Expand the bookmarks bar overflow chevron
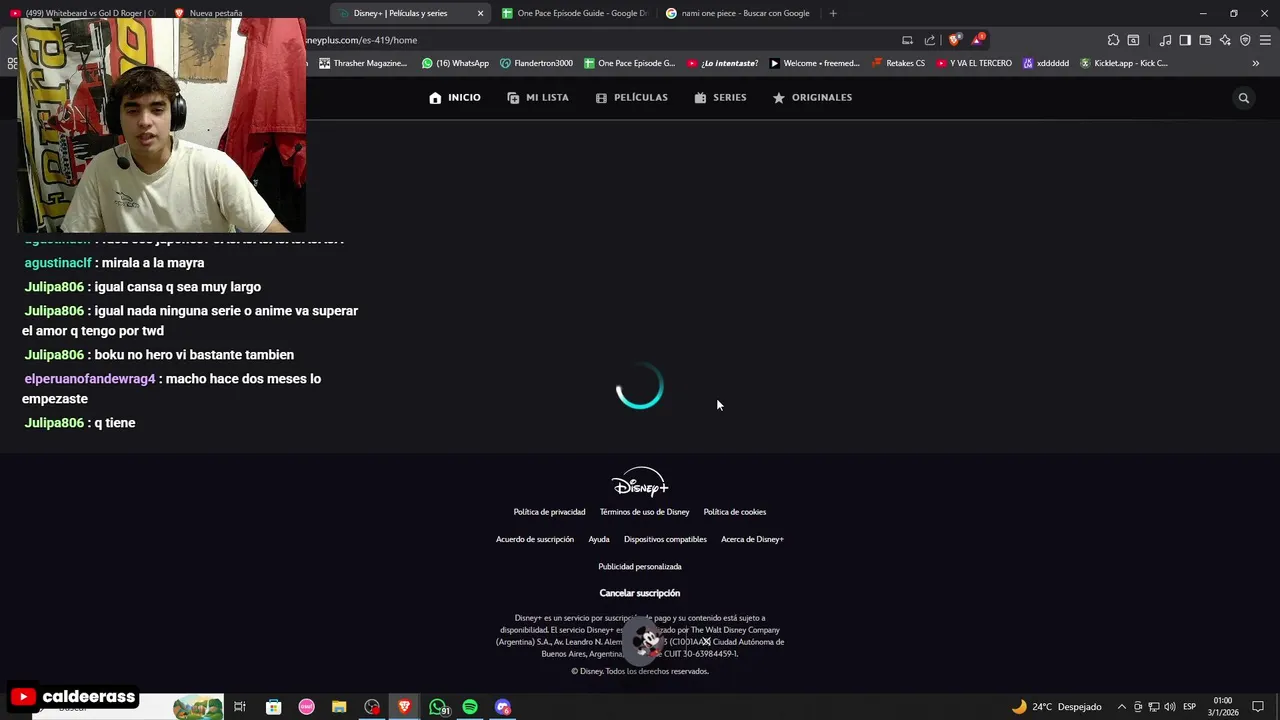This screenshot has height=720, width=1280. [1256, 63]
